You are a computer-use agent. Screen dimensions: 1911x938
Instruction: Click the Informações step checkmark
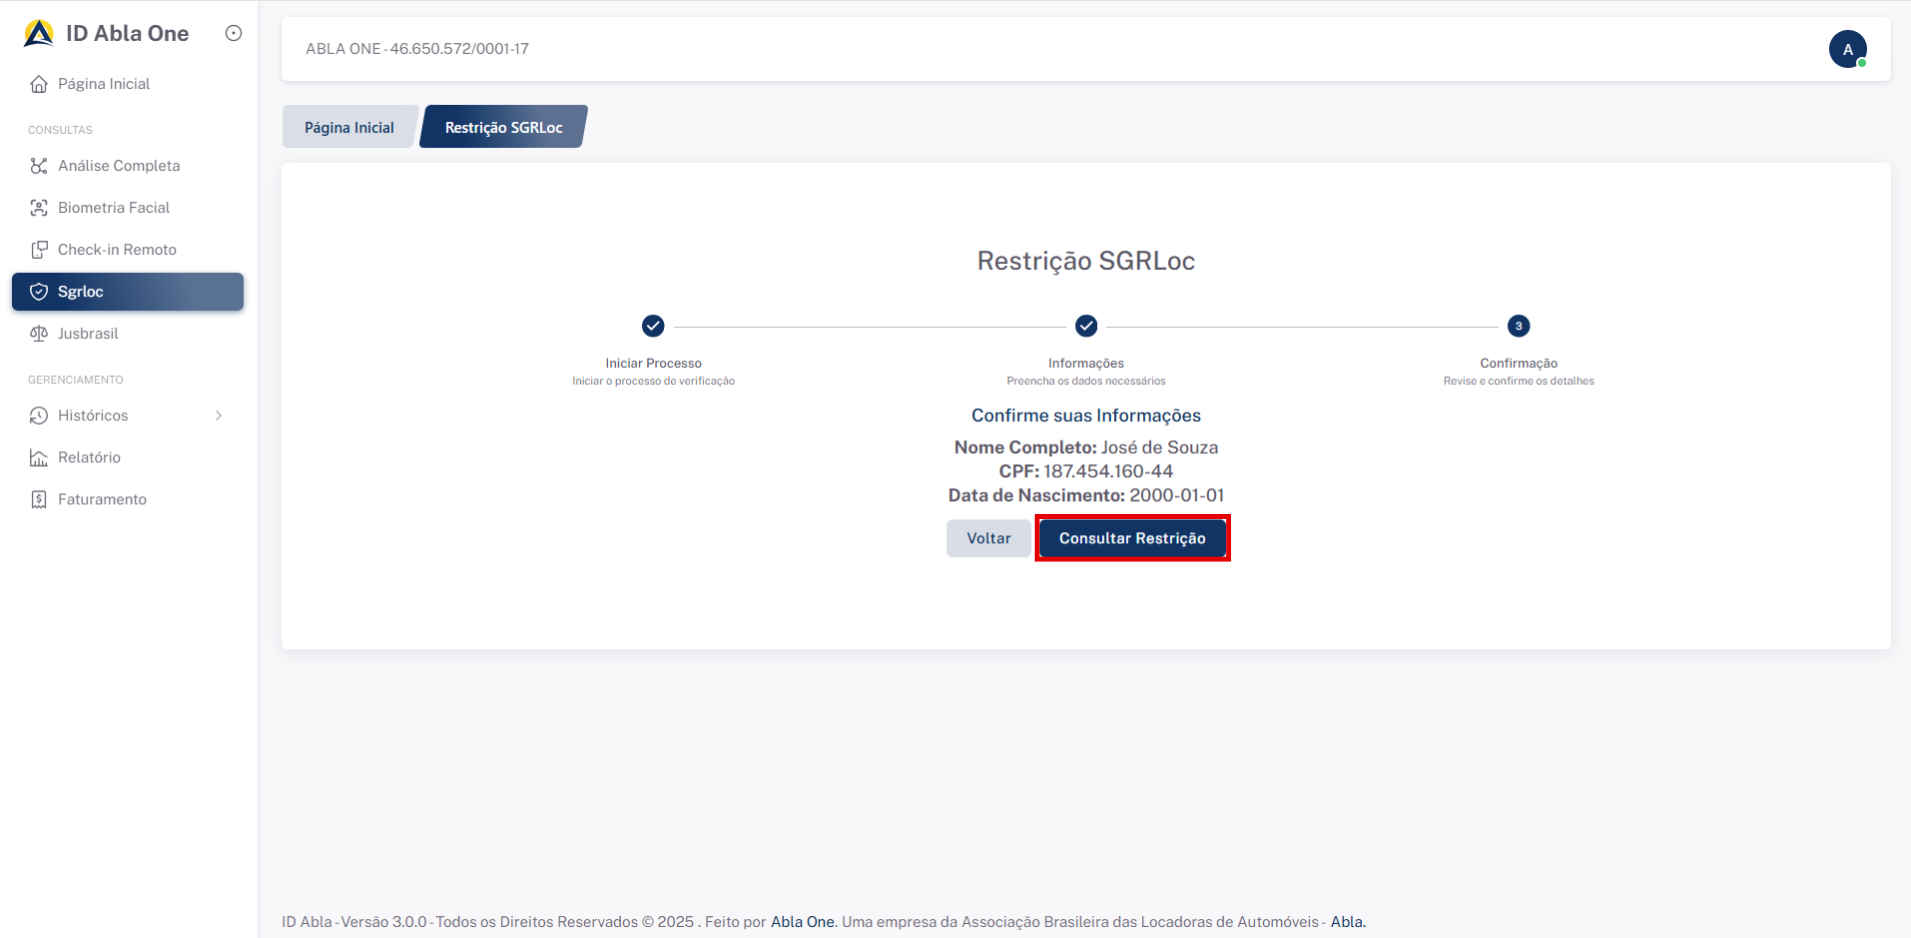pyautogui.click(x=1086, y=326)
